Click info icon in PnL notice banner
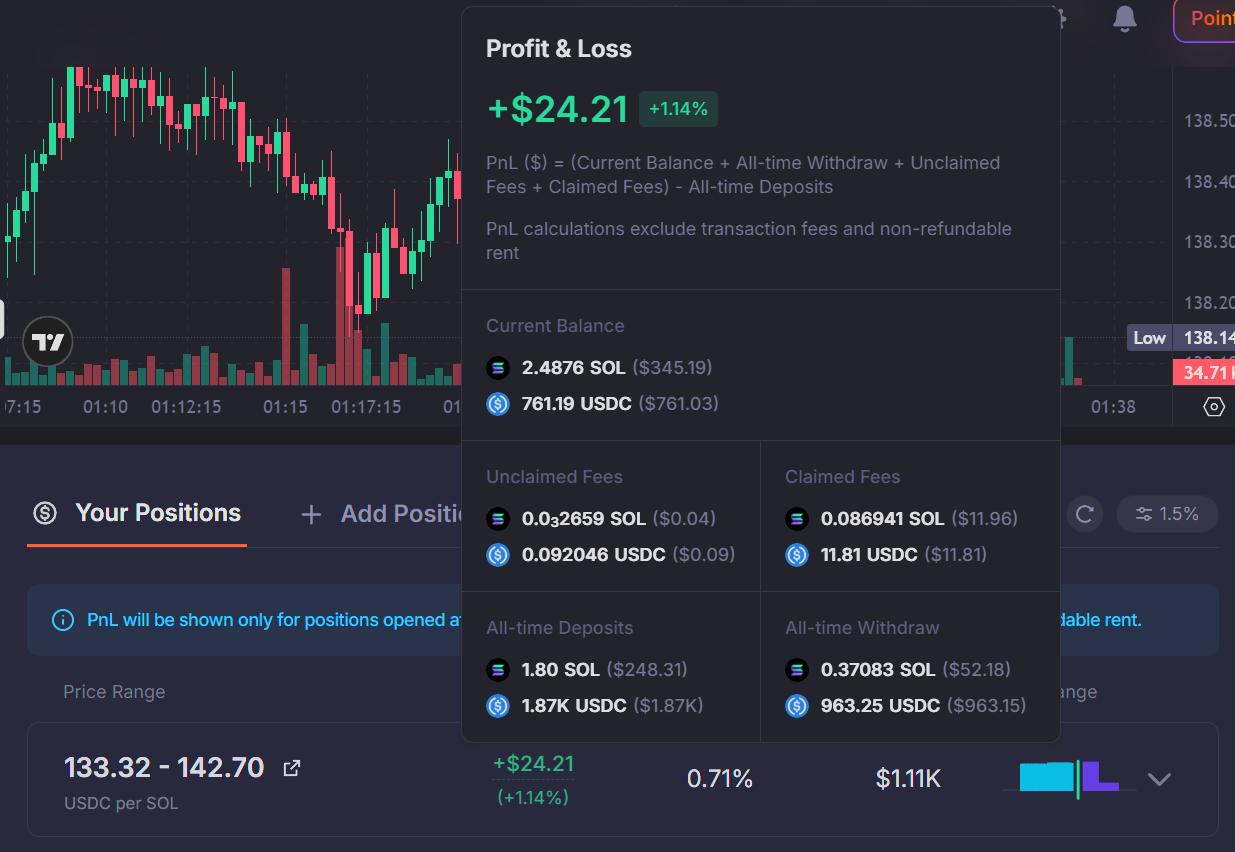This screenshot has width=1235, height=852. pos(62,620)
